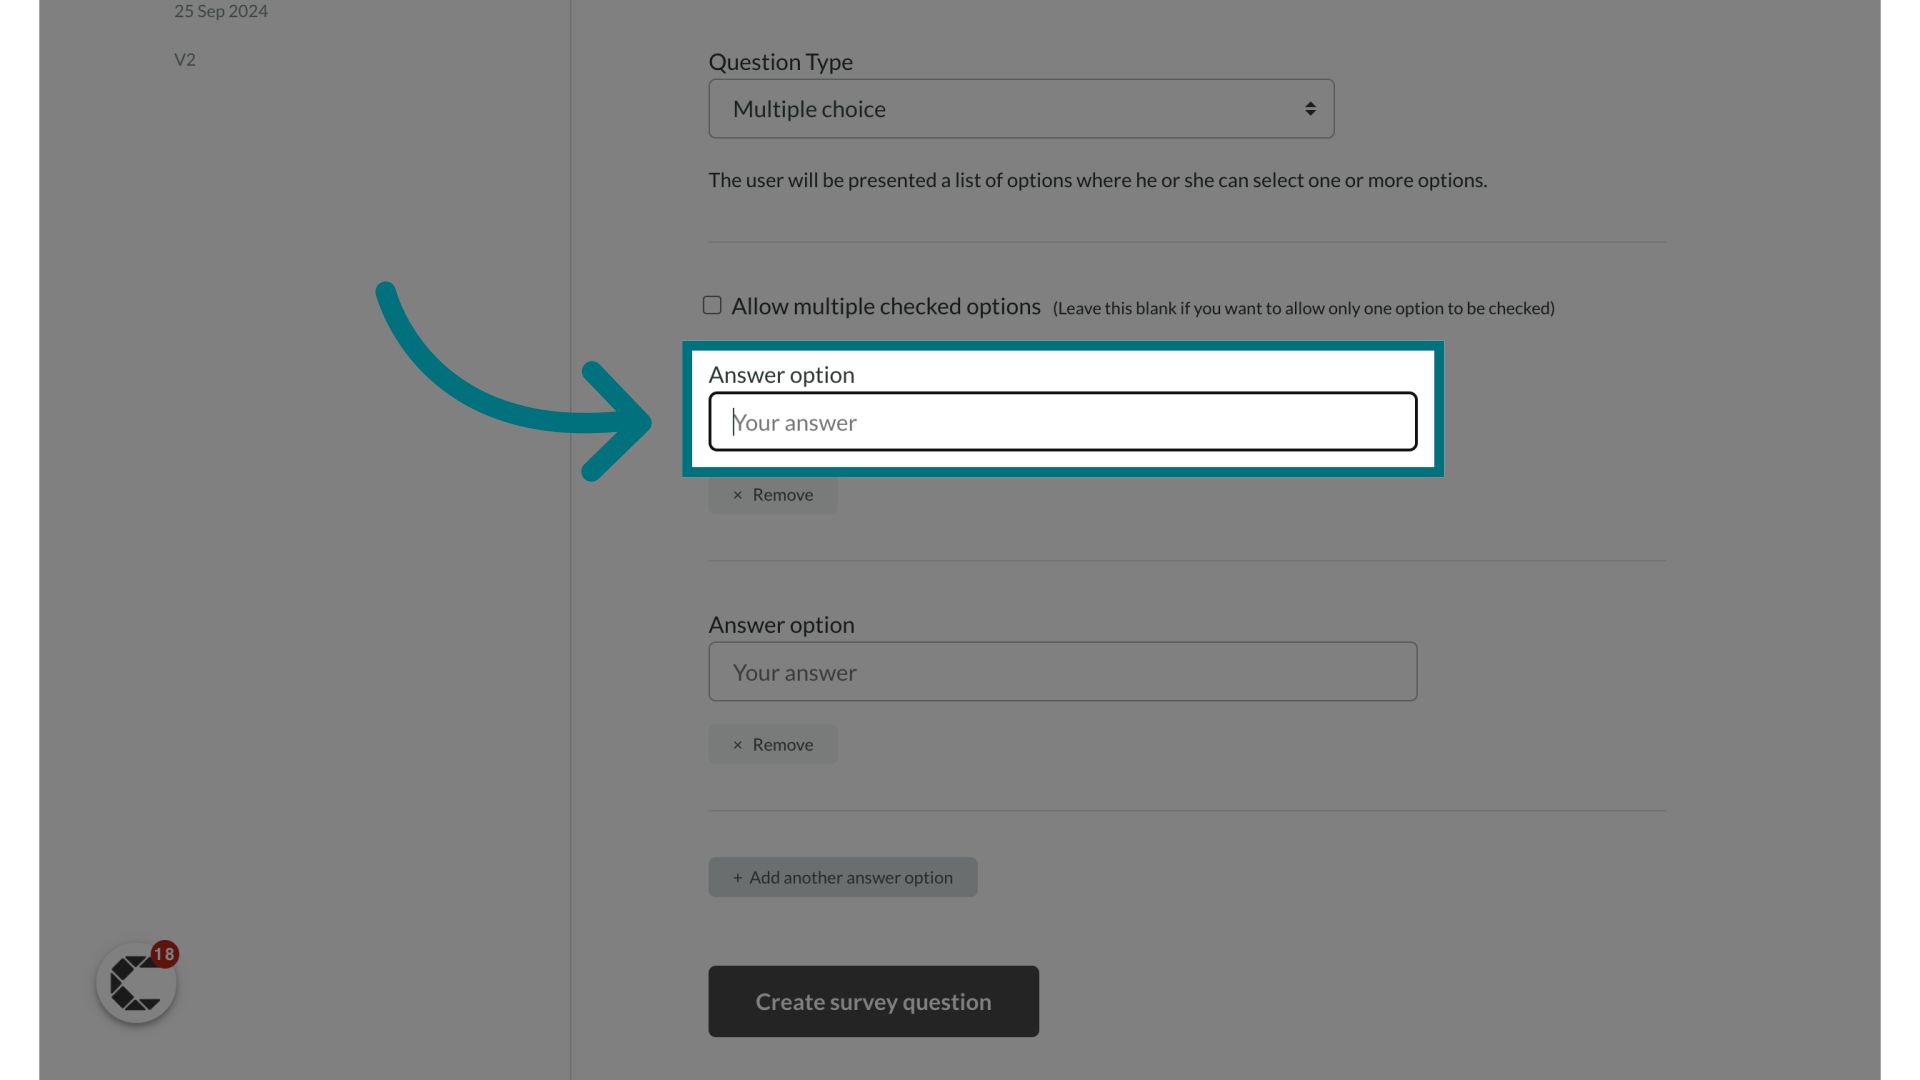Select 'Multiple choice' from question type dropdown
The image size is (1920, 1080).
pyautogui.click(x=1021, y=108)
